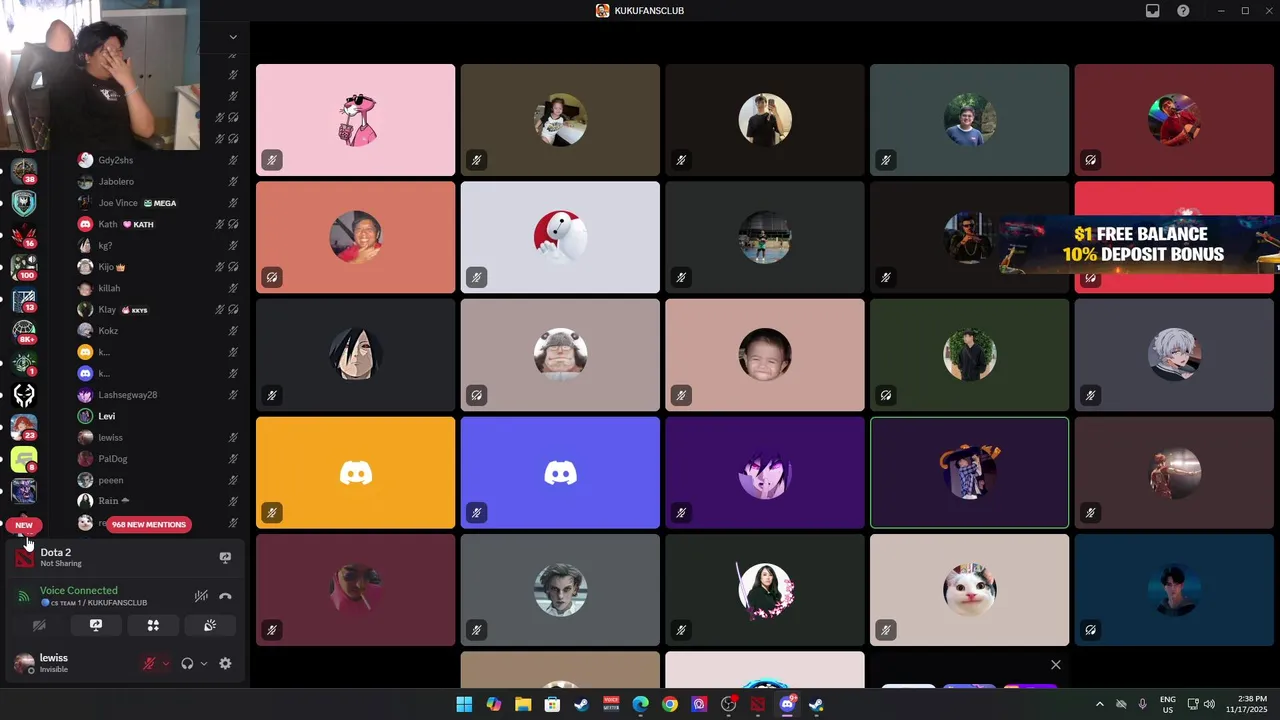Open the white Baymax Santa avatar tile
This screenshot has height=720, width=1280.
[560, 237]
